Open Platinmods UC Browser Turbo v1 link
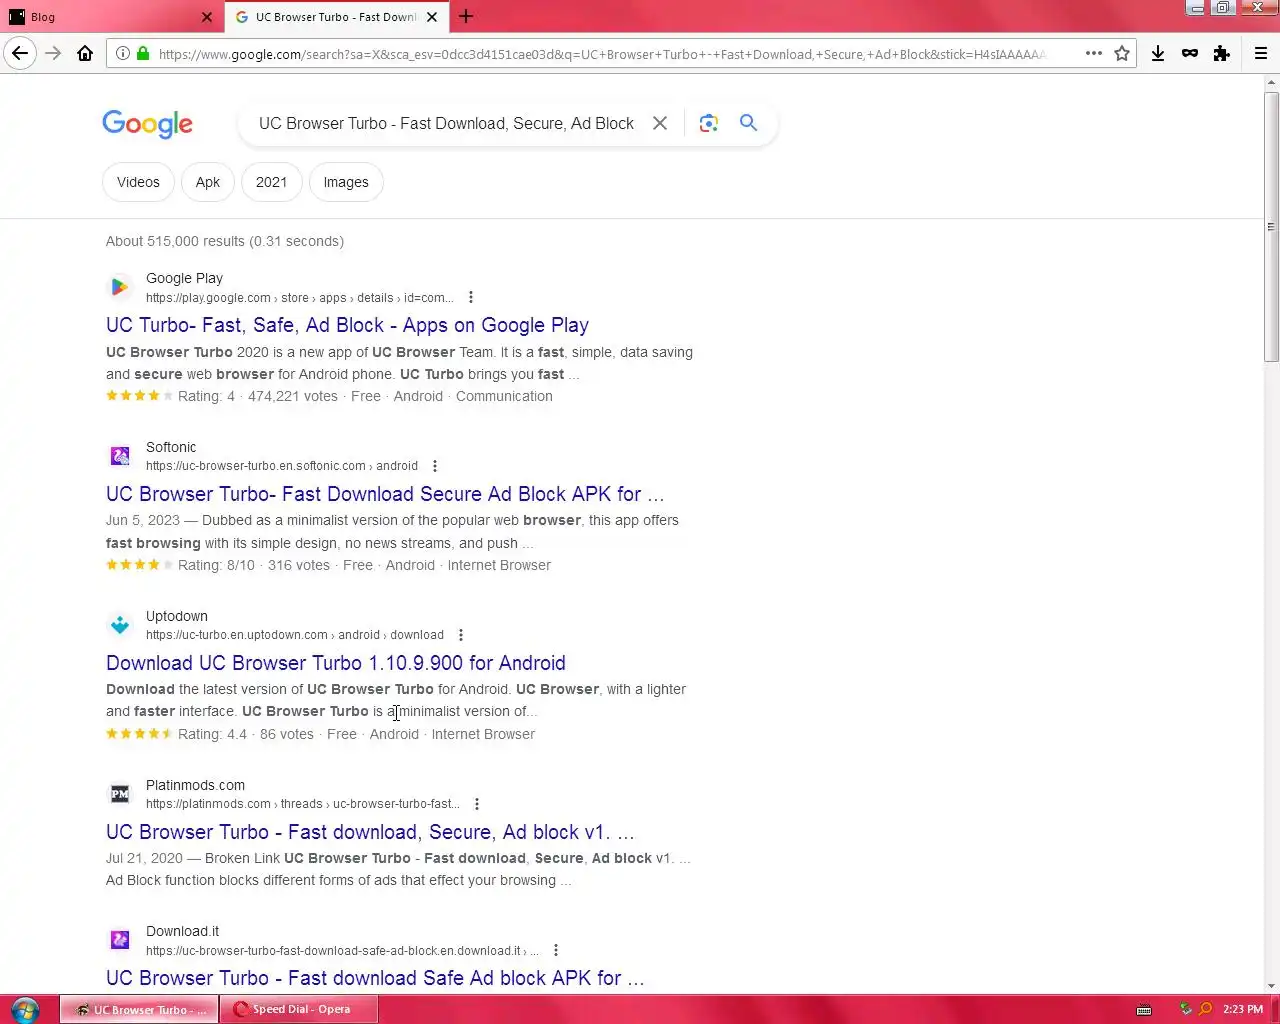This screenshot has width=1280, height=1024. pos(370,832)
